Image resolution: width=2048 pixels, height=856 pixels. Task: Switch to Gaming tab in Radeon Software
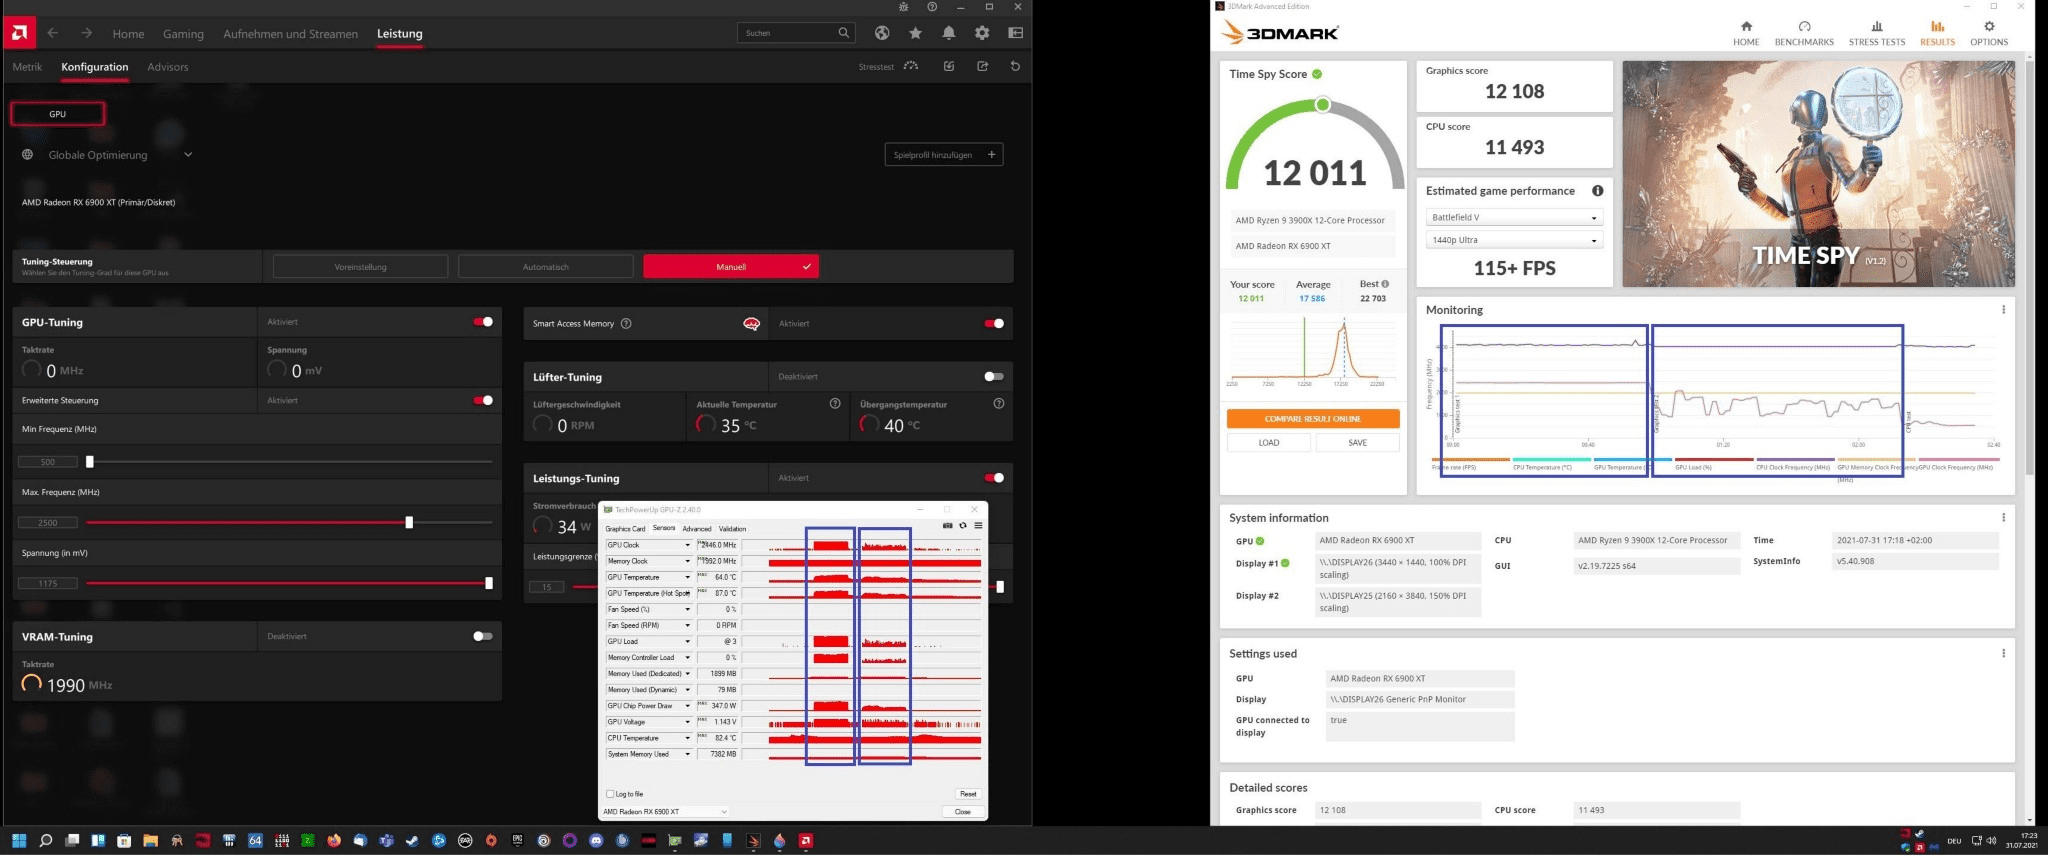[x=183, y=34]
